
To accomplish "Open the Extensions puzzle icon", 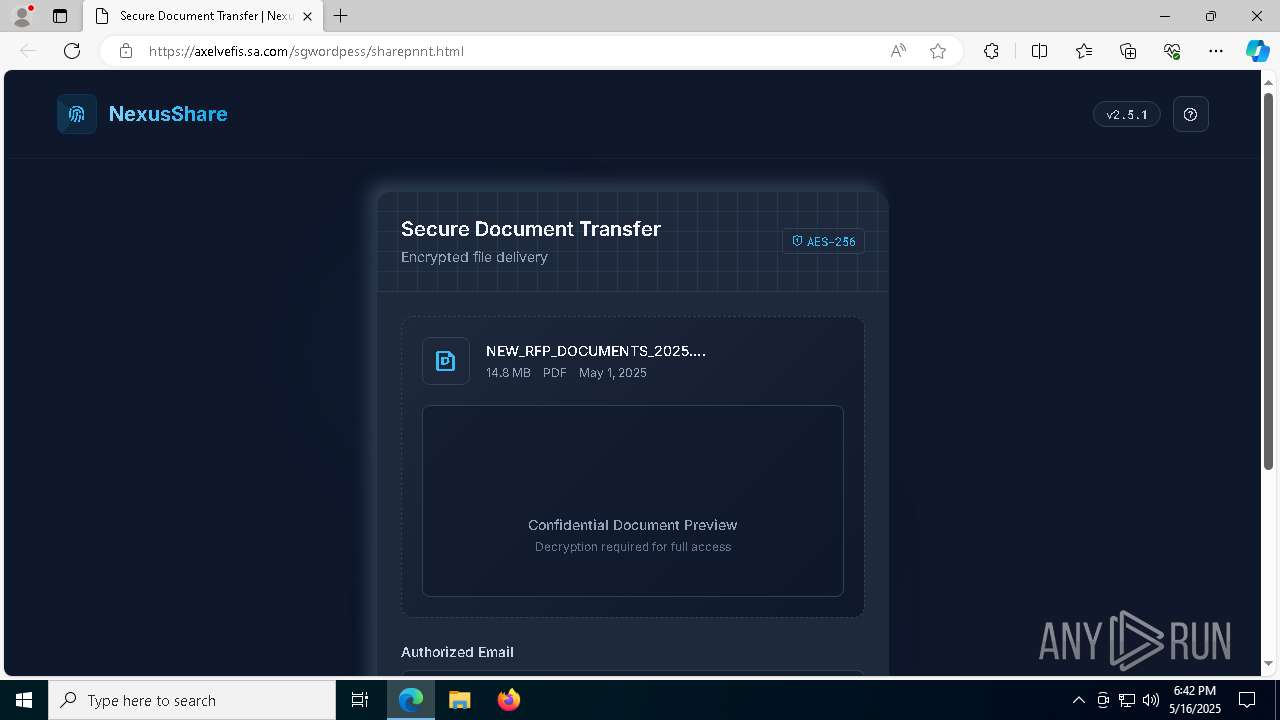I will pos(991,51).
